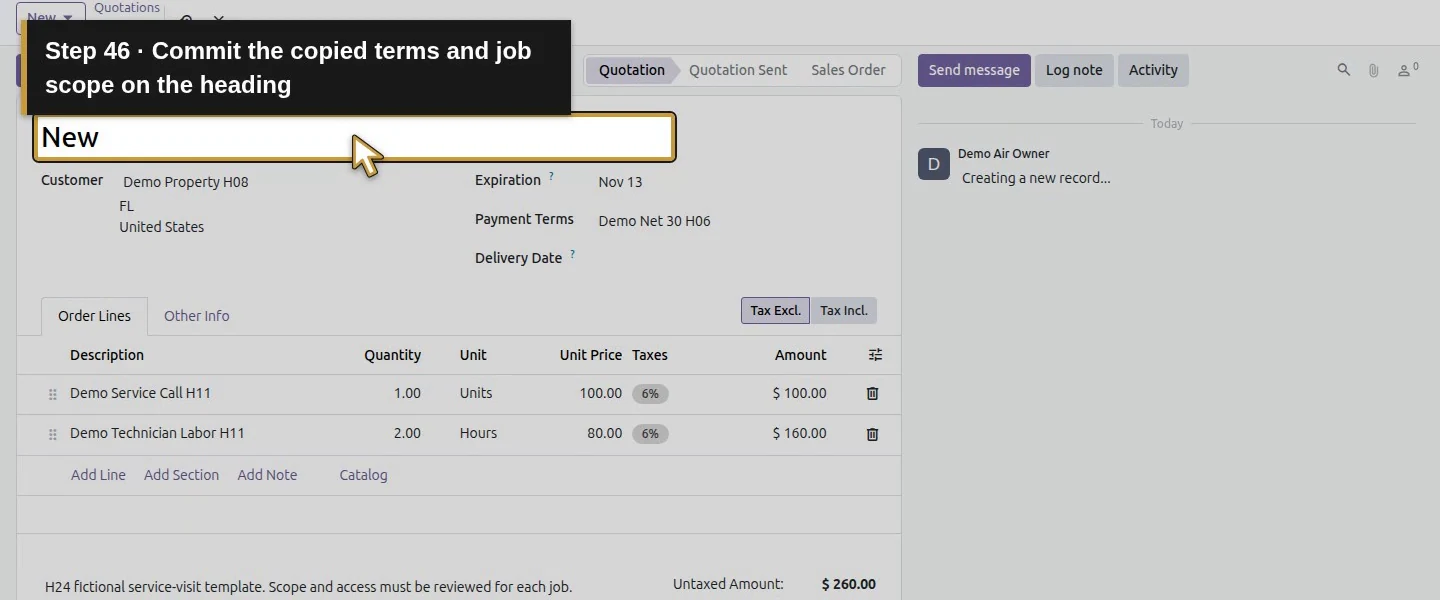
Task: Open the Activity scheduler button
Action: (1153, 70)
